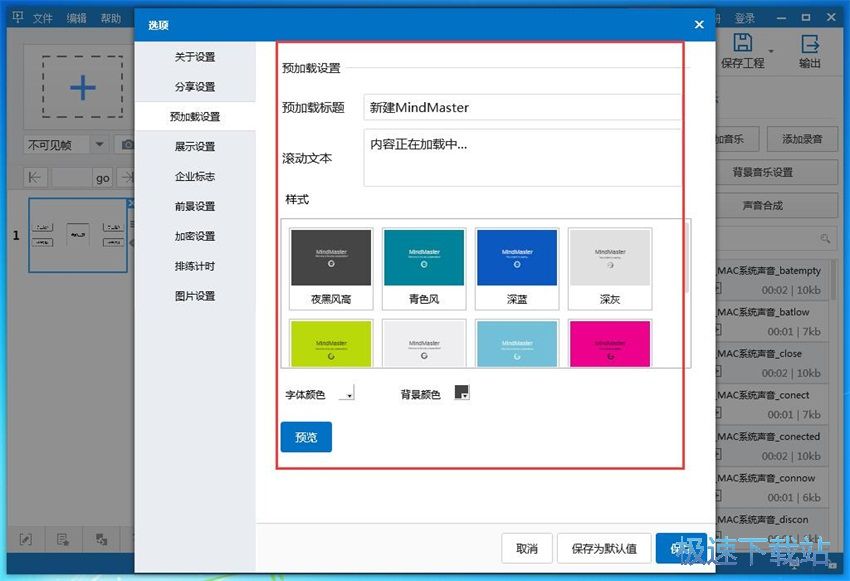Click the 添加录音 button

[x=802, y=139]
